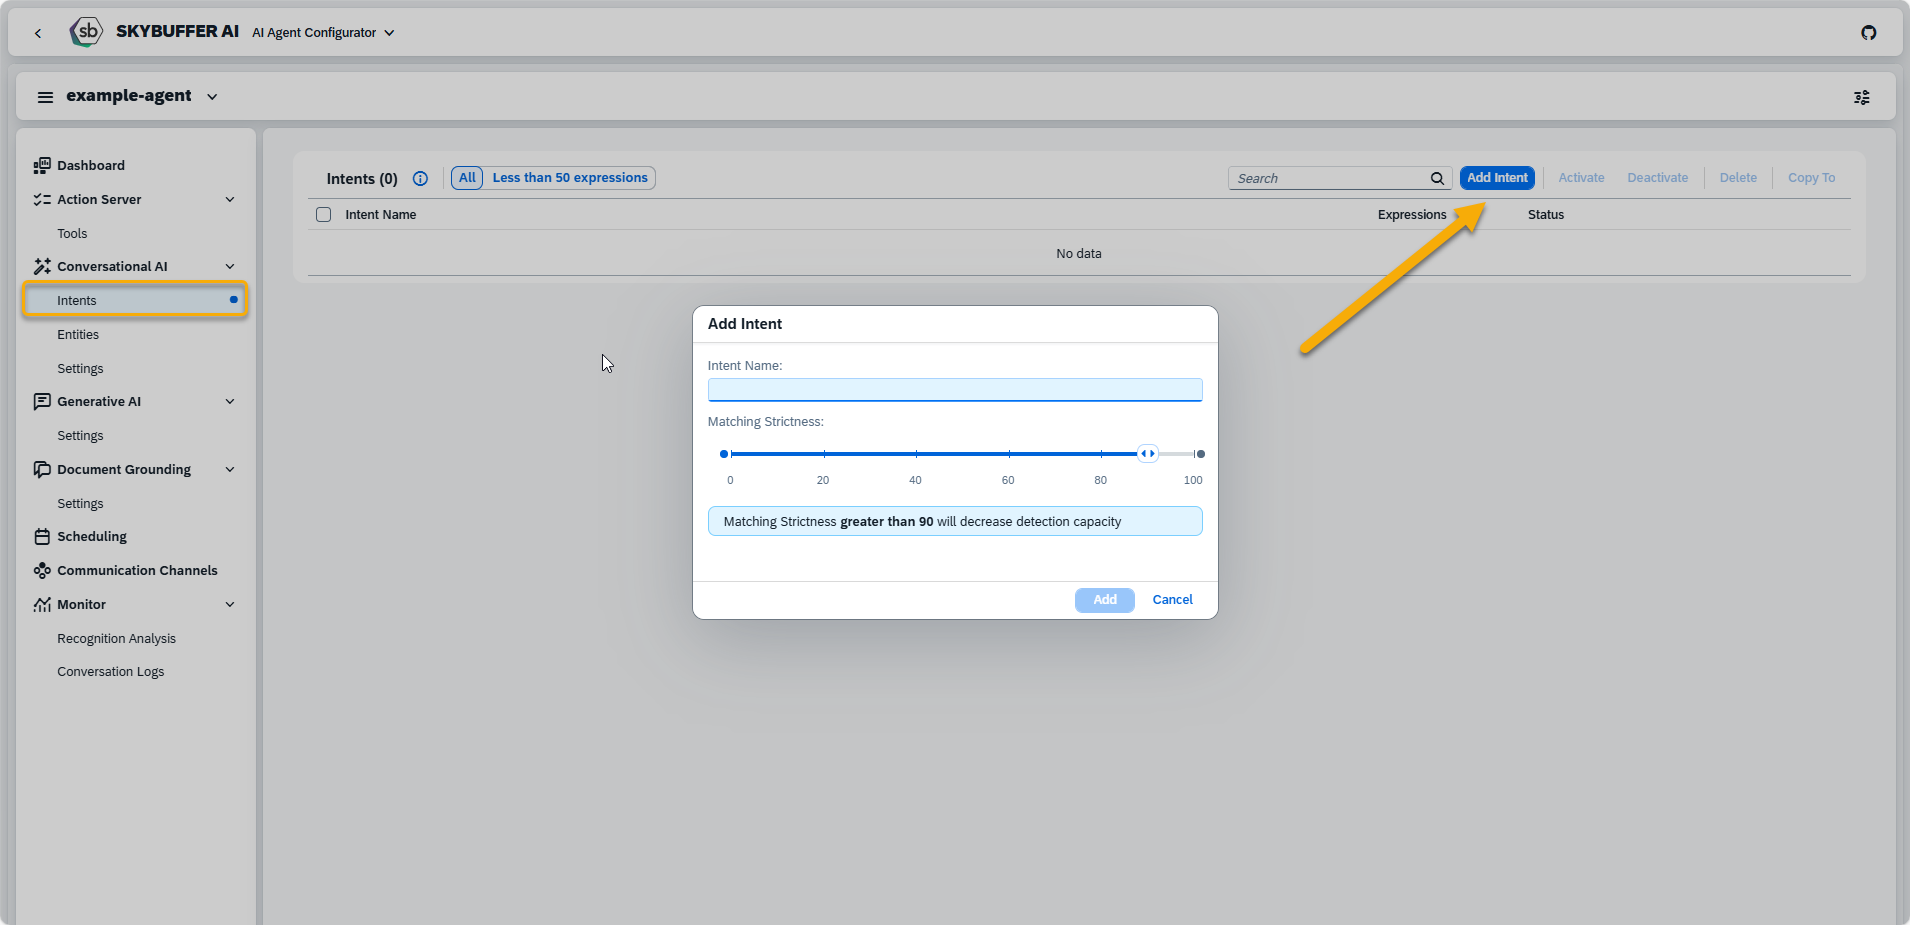Open Scheduling from the sidebar
The height and width of the screenshot is (925, 1910).
click(91, 537)
